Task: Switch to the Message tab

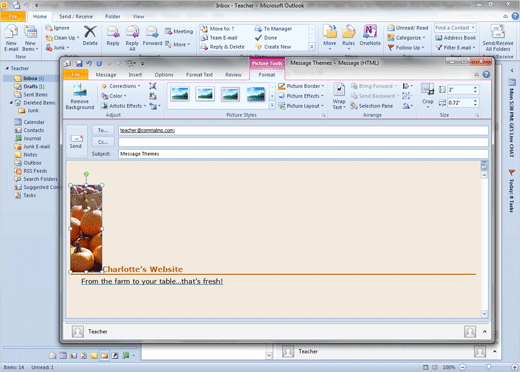Action: click(x=106, y=75)
